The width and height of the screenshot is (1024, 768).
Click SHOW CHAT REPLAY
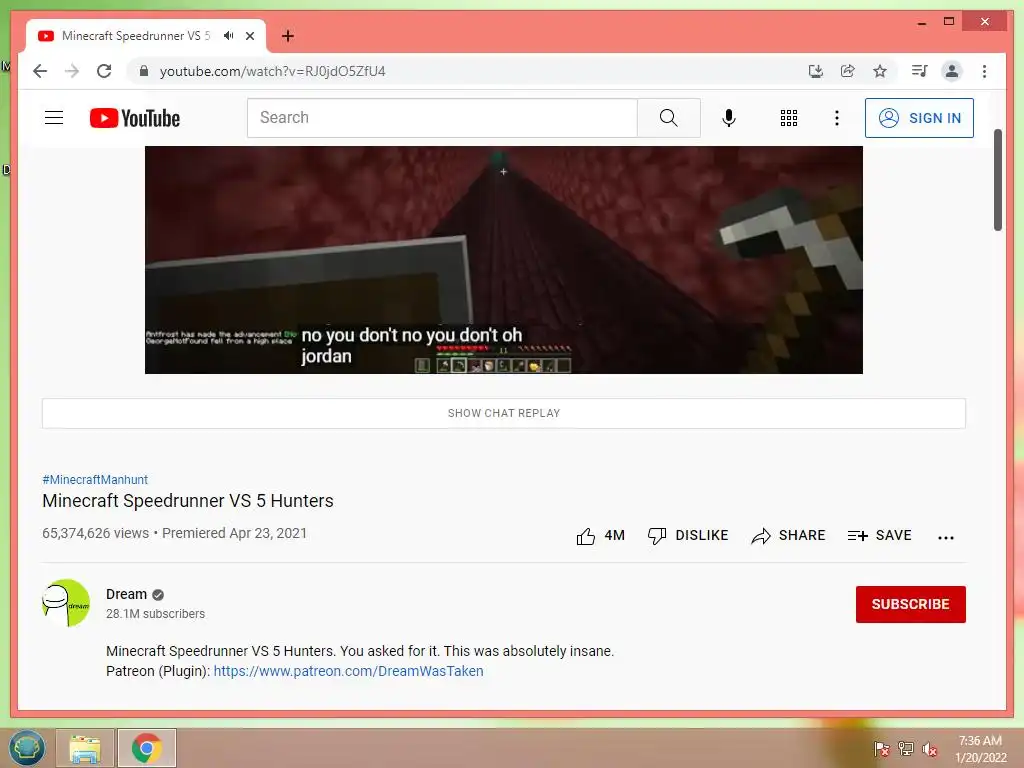click(x=504, y=413)
